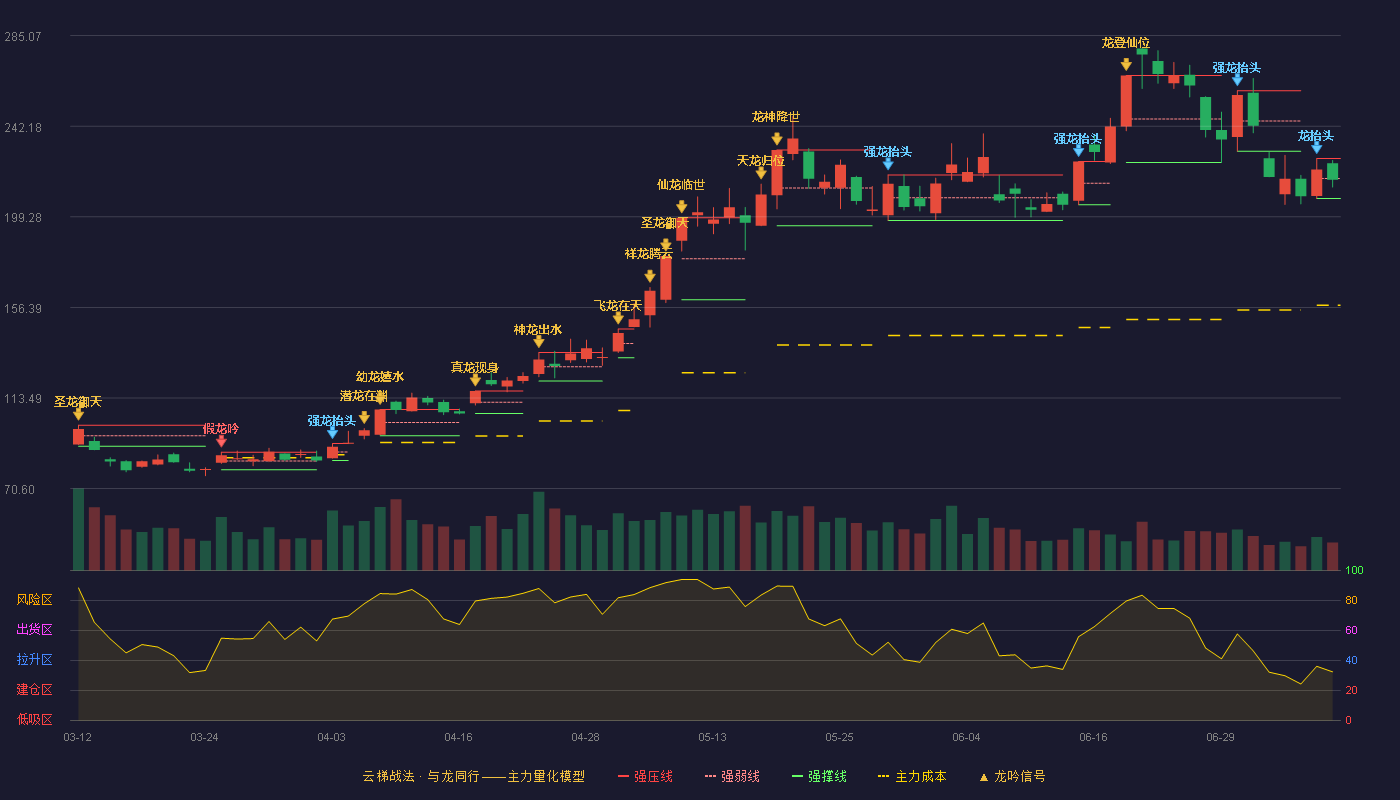This screenshot has height=800, width=1400.
Task: Click the 156.39 price axis value
Action: [23, 309]
